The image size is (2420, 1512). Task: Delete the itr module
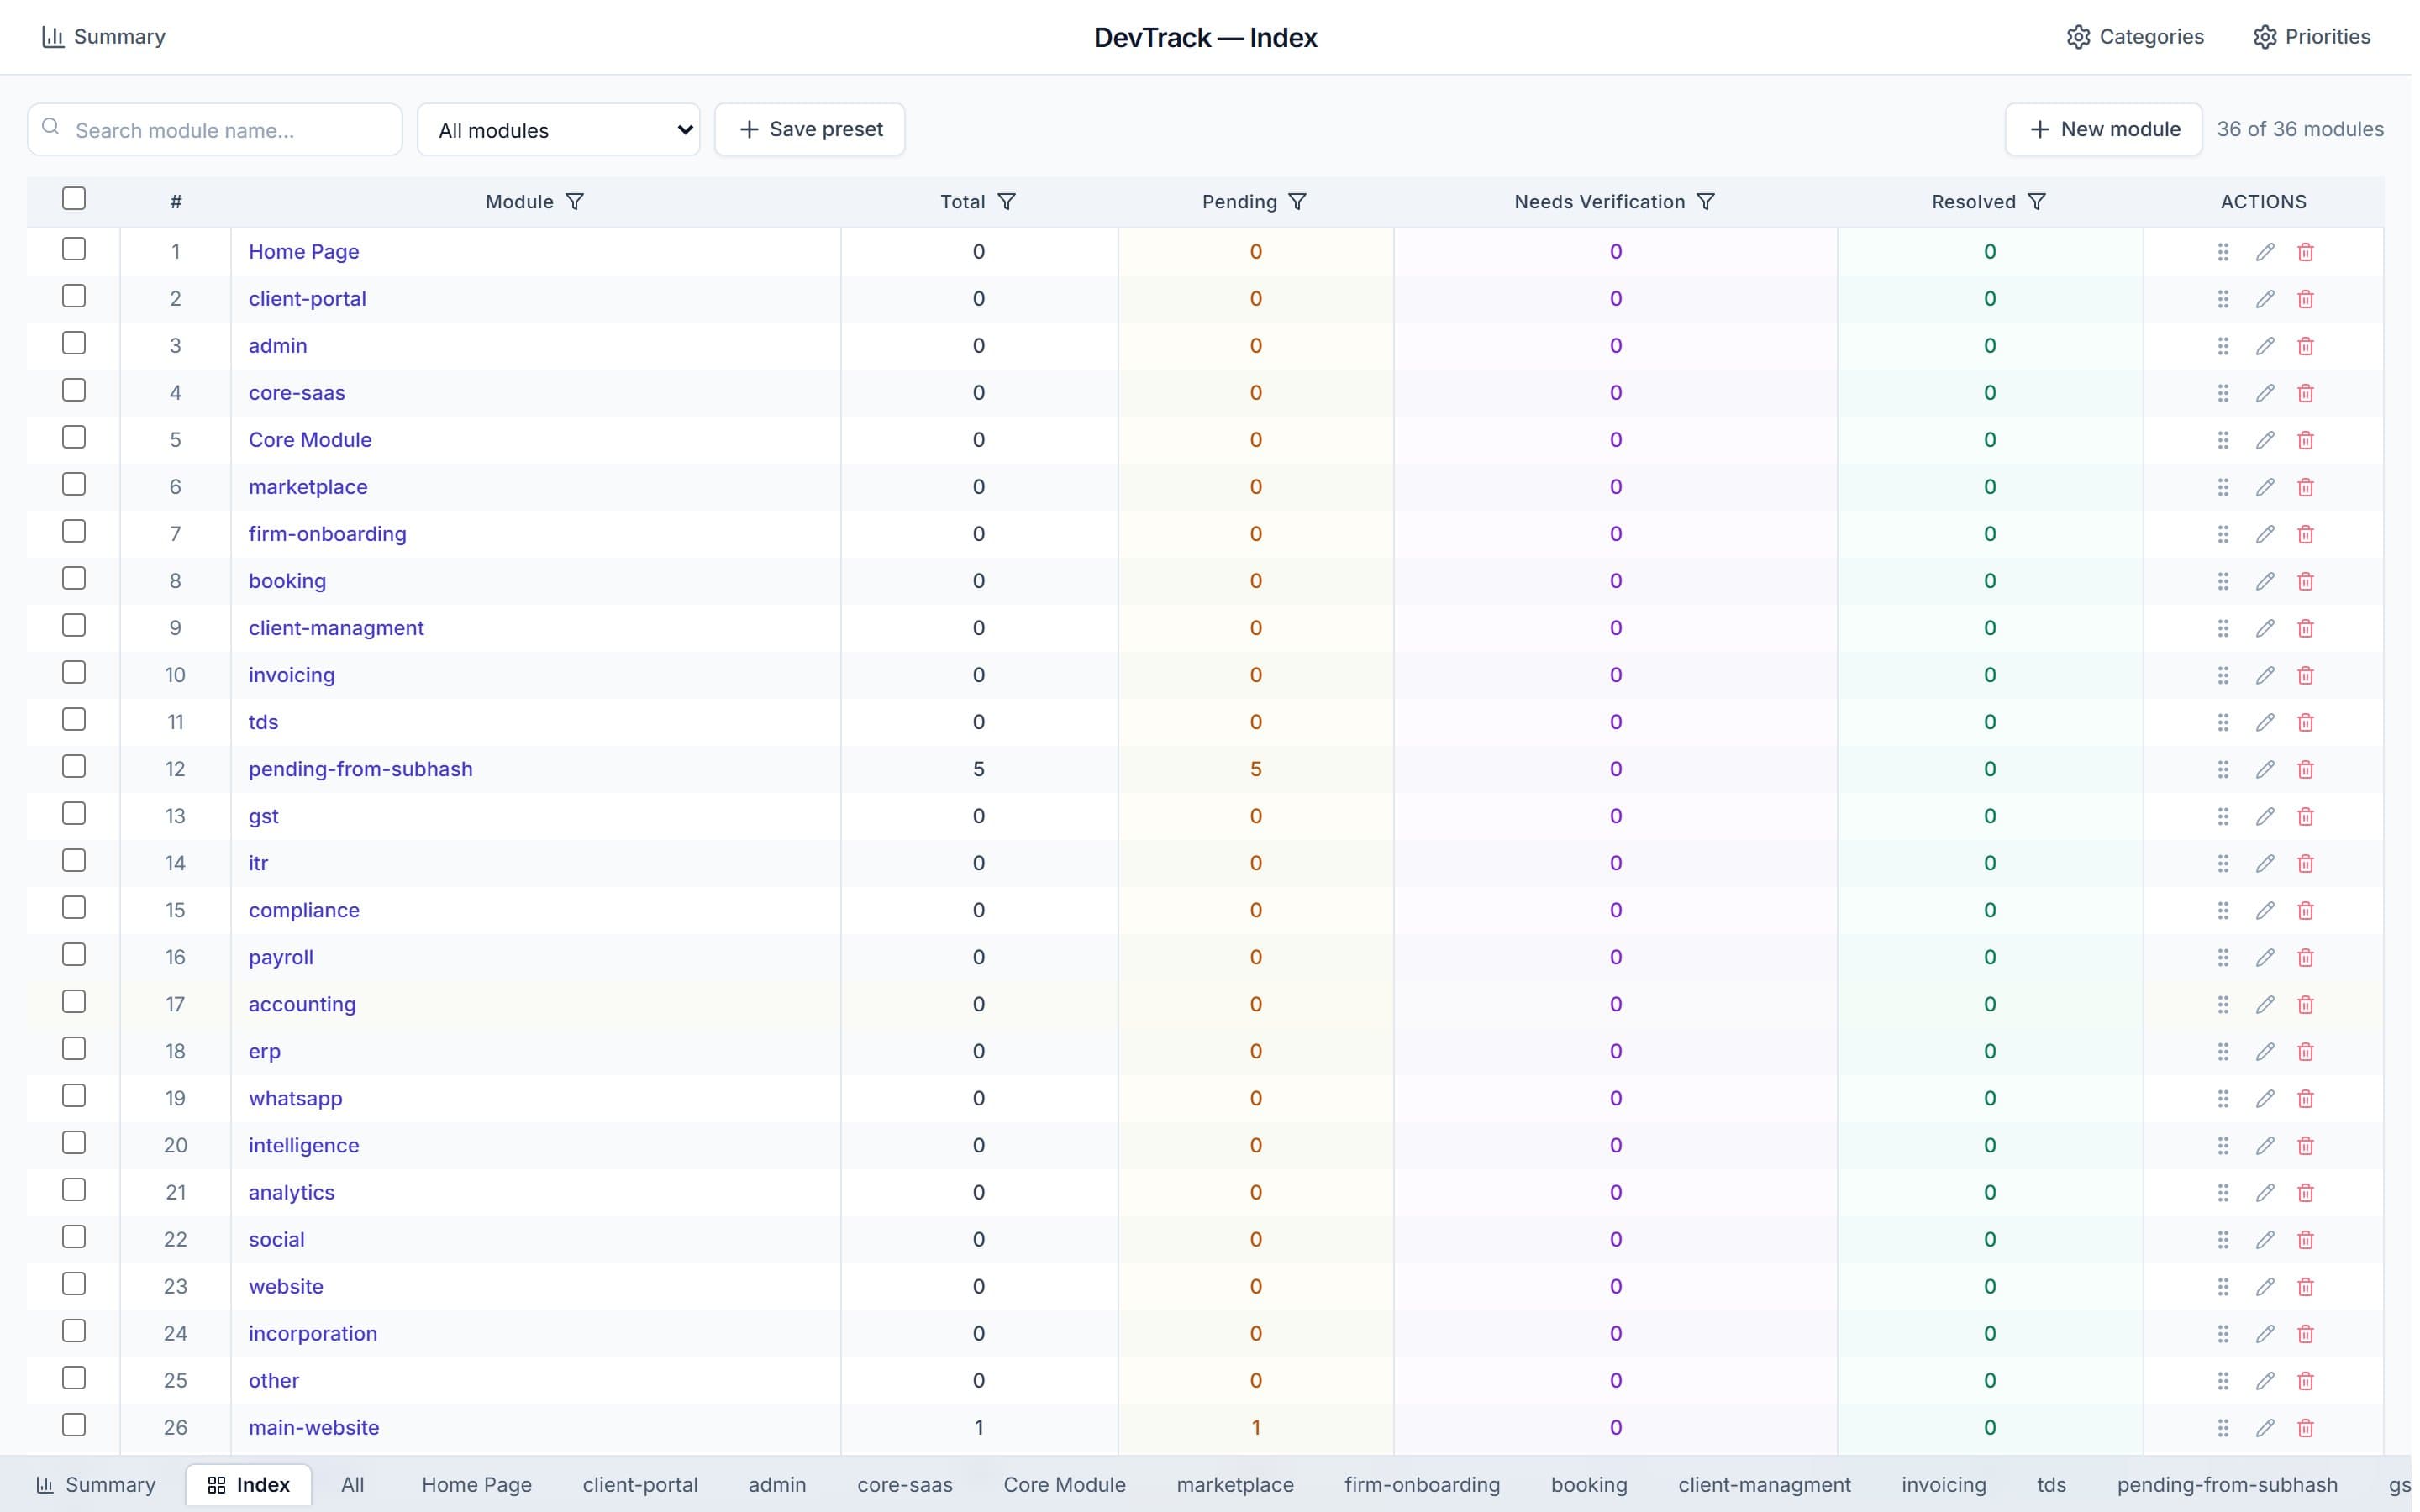[2305, 863]
